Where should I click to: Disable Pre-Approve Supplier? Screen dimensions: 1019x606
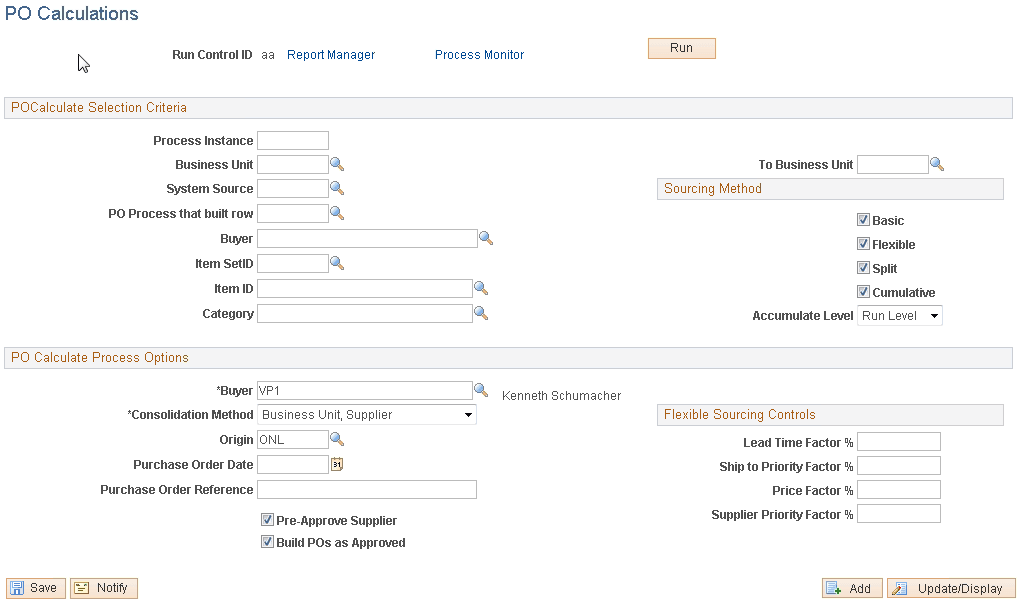point(267,520)
